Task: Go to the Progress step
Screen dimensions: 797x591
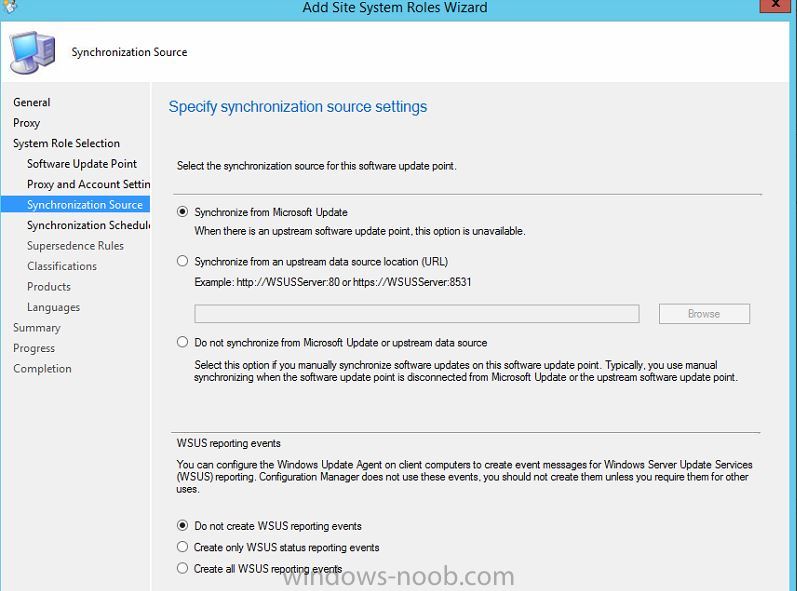Action: coord(34,348)
